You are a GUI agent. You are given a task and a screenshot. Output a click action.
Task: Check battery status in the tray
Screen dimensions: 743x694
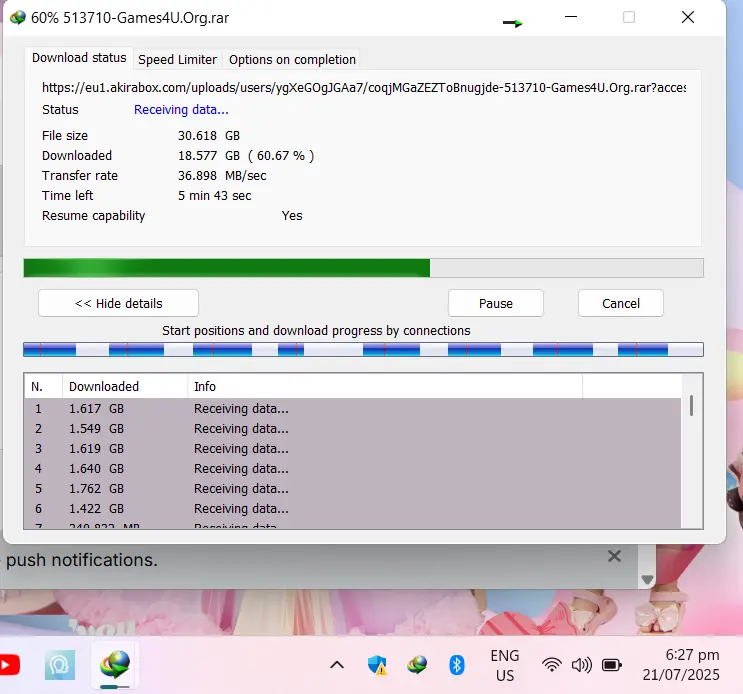pyautogui.click(x=611, y=665)
